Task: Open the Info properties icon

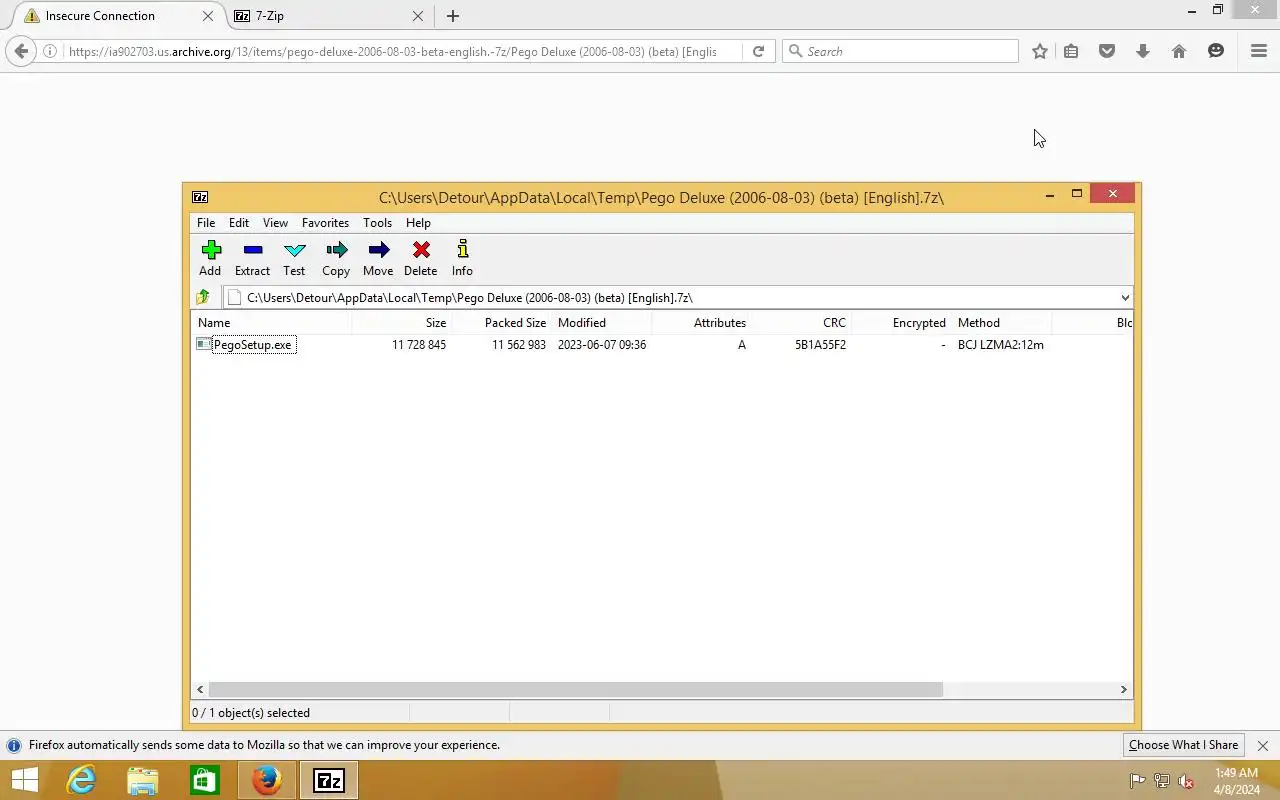Action: pos(462,258)
